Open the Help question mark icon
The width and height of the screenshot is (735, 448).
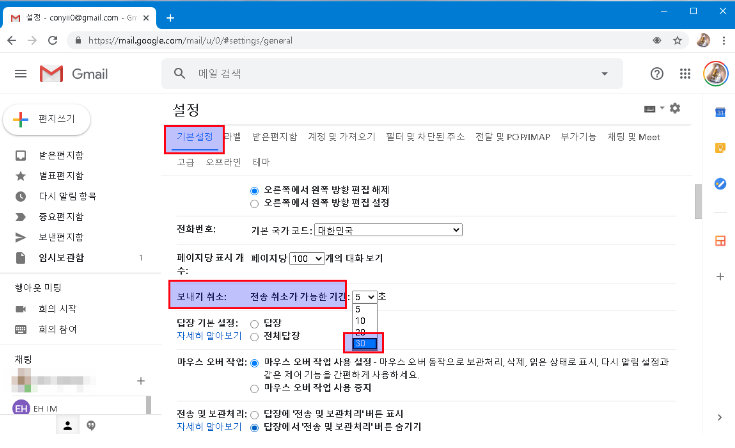tap(657, 74)
